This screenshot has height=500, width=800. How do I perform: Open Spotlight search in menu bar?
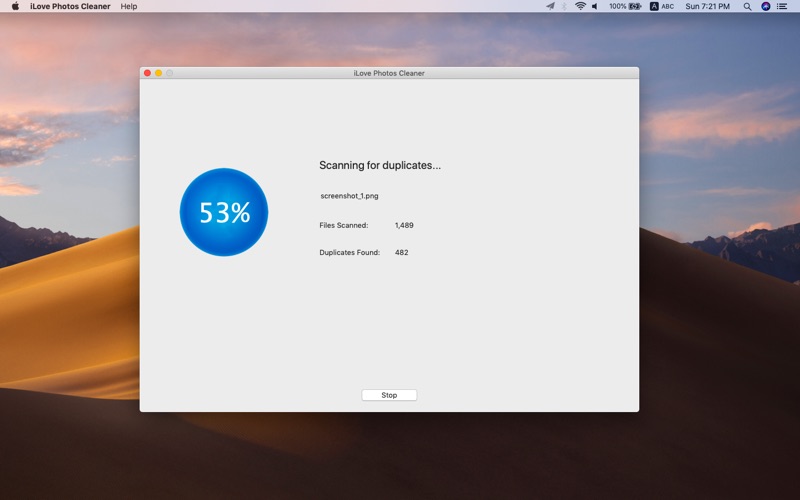coord(747,6)
